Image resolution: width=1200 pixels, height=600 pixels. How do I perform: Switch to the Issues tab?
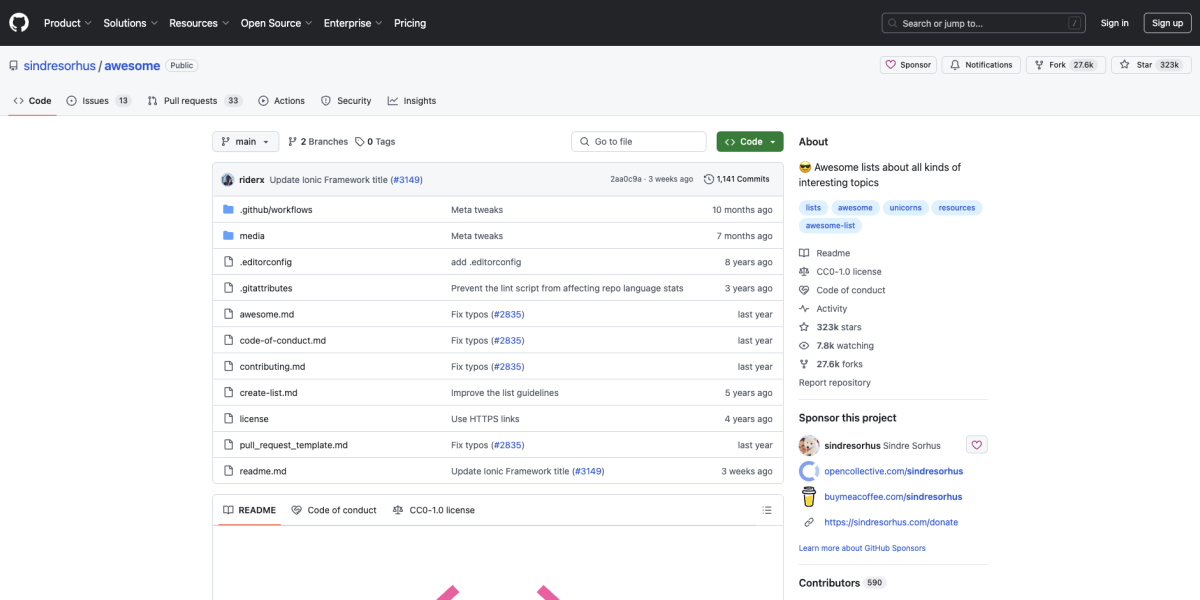pyautogui.click(x=98, y=101)
